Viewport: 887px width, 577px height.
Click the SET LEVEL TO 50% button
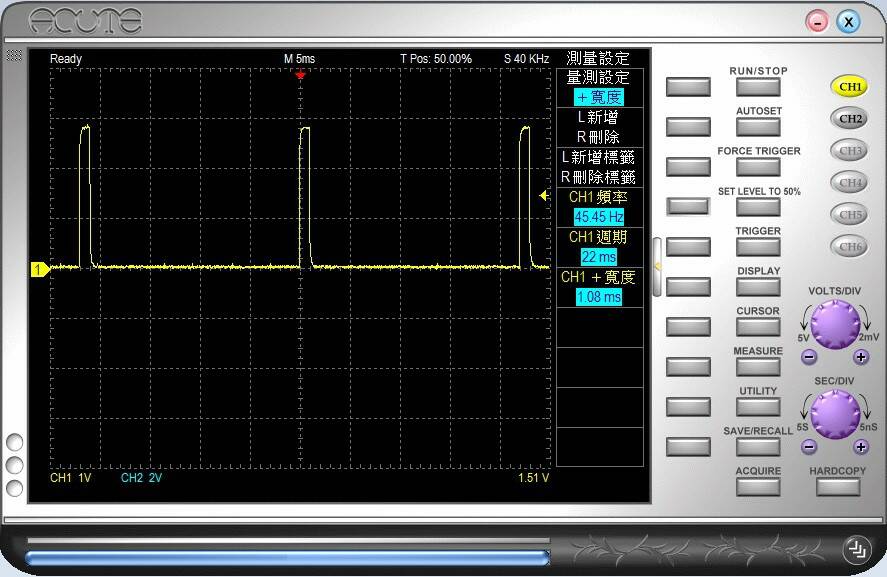758,207
